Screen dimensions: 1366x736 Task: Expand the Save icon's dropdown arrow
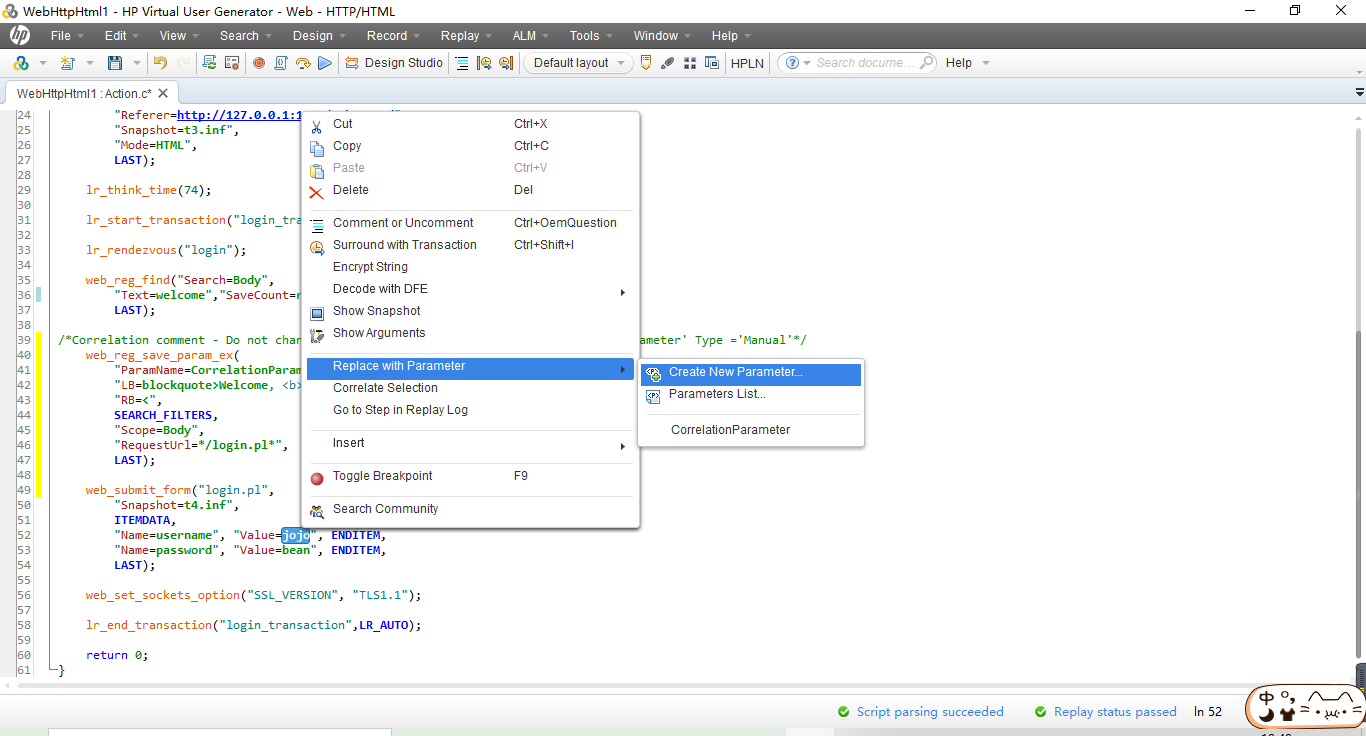pyautogui.click(x=136, y=63)
